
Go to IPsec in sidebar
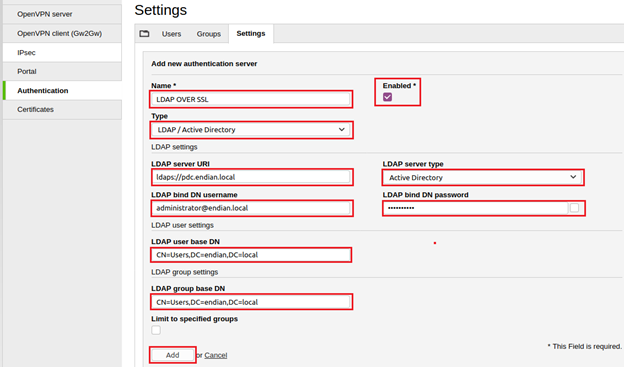[62, 53]
